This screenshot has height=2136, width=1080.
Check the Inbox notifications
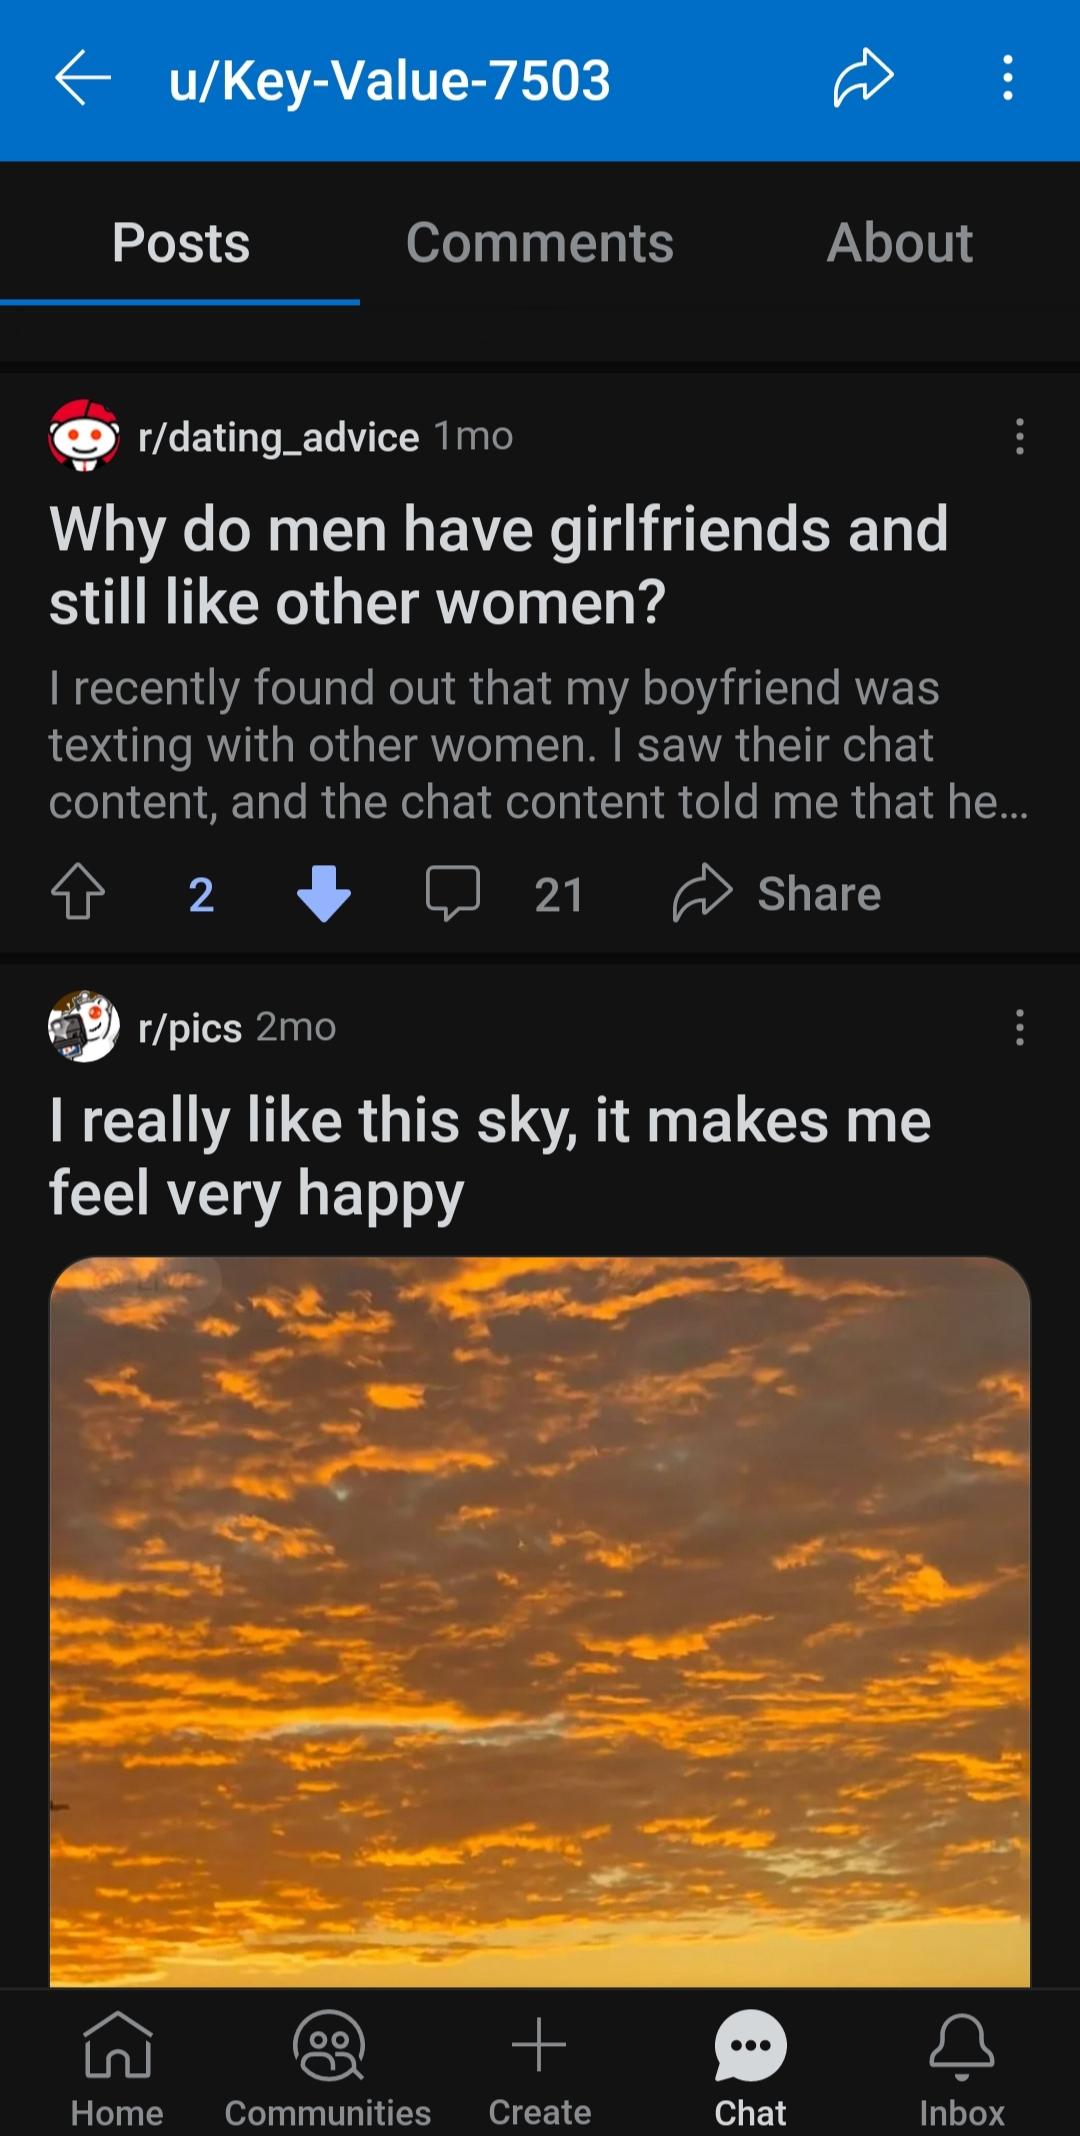point(961,2068)
